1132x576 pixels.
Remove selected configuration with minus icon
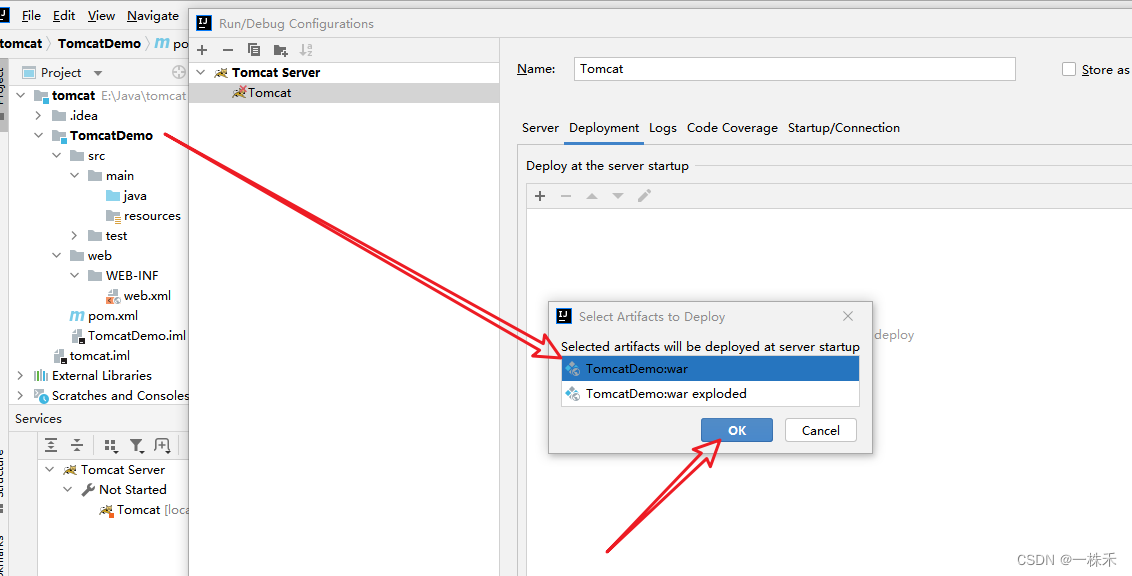(x=227, y=50)
